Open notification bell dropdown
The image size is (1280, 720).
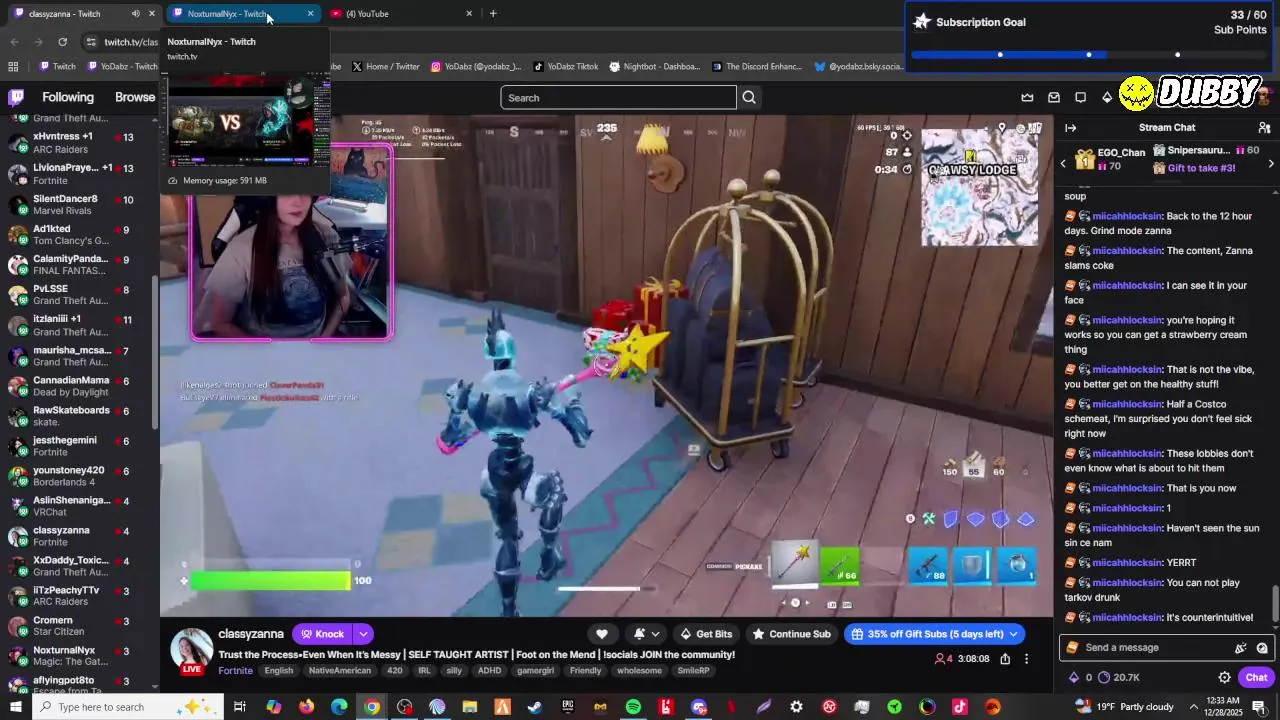(645, 634)
